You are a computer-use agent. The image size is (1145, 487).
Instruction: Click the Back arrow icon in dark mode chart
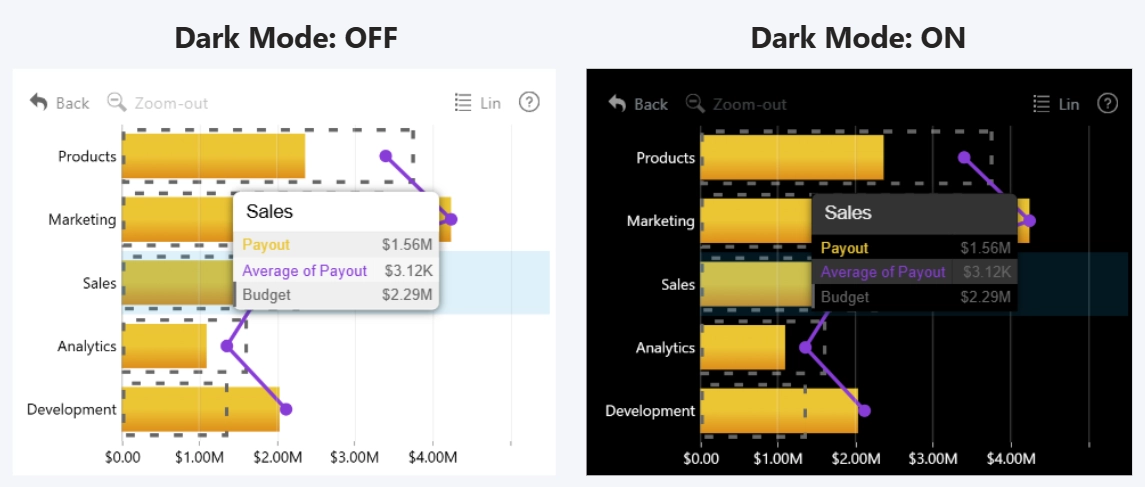tap(617, 104)
